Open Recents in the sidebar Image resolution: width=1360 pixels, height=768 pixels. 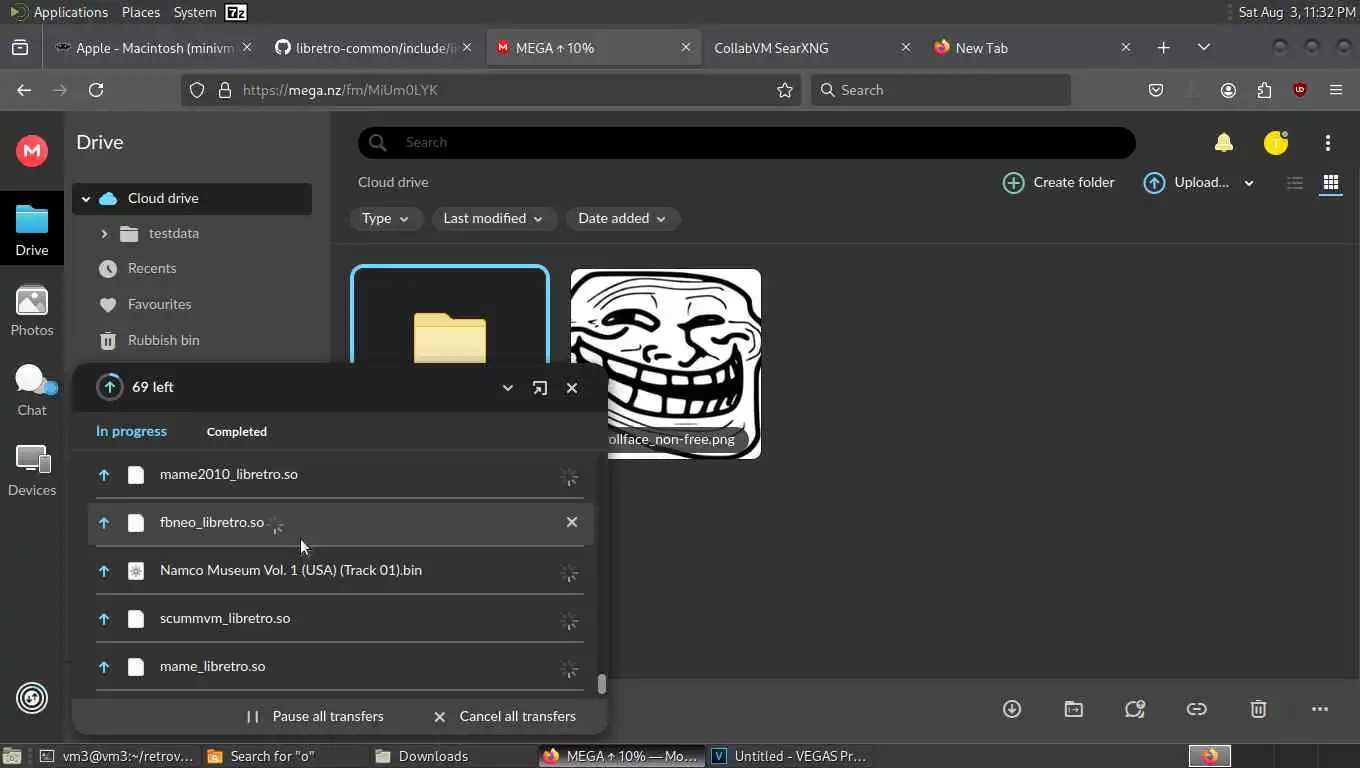click(x=152, y=269)
